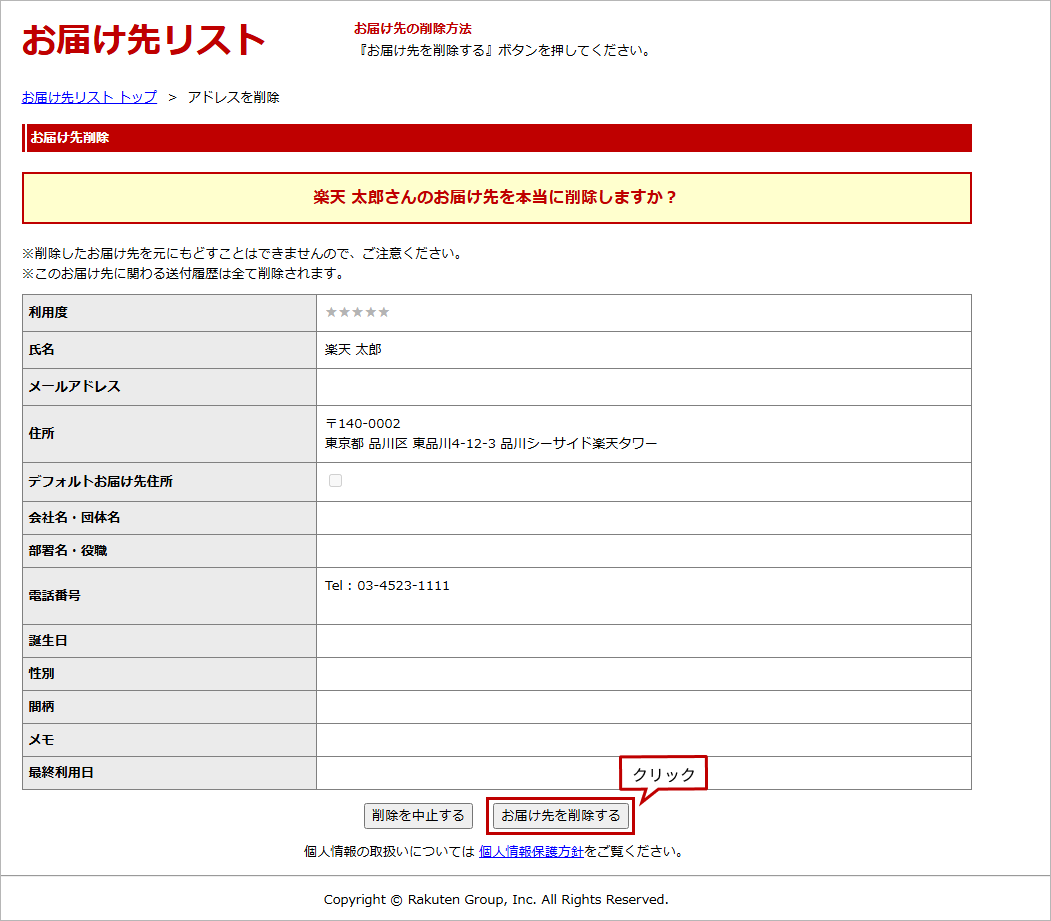
Task: Click the fifth star to rate usage
Action: pos(384,312)
